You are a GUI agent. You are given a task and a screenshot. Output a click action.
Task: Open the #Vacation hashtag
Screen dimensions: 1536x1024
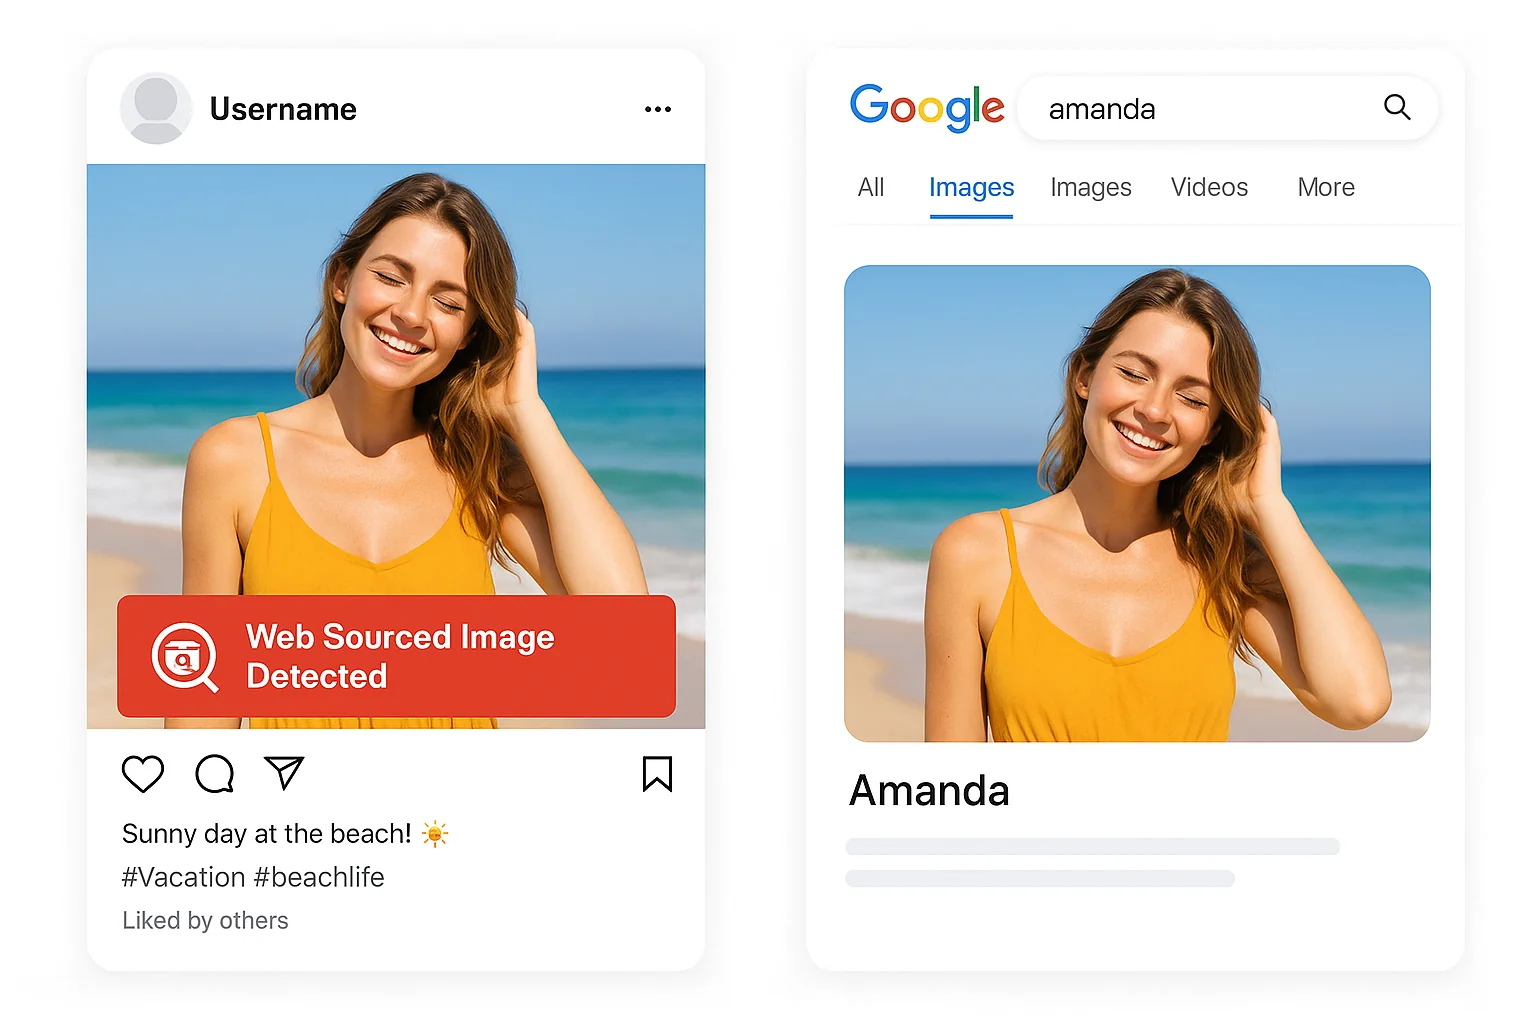pos(183,877)
